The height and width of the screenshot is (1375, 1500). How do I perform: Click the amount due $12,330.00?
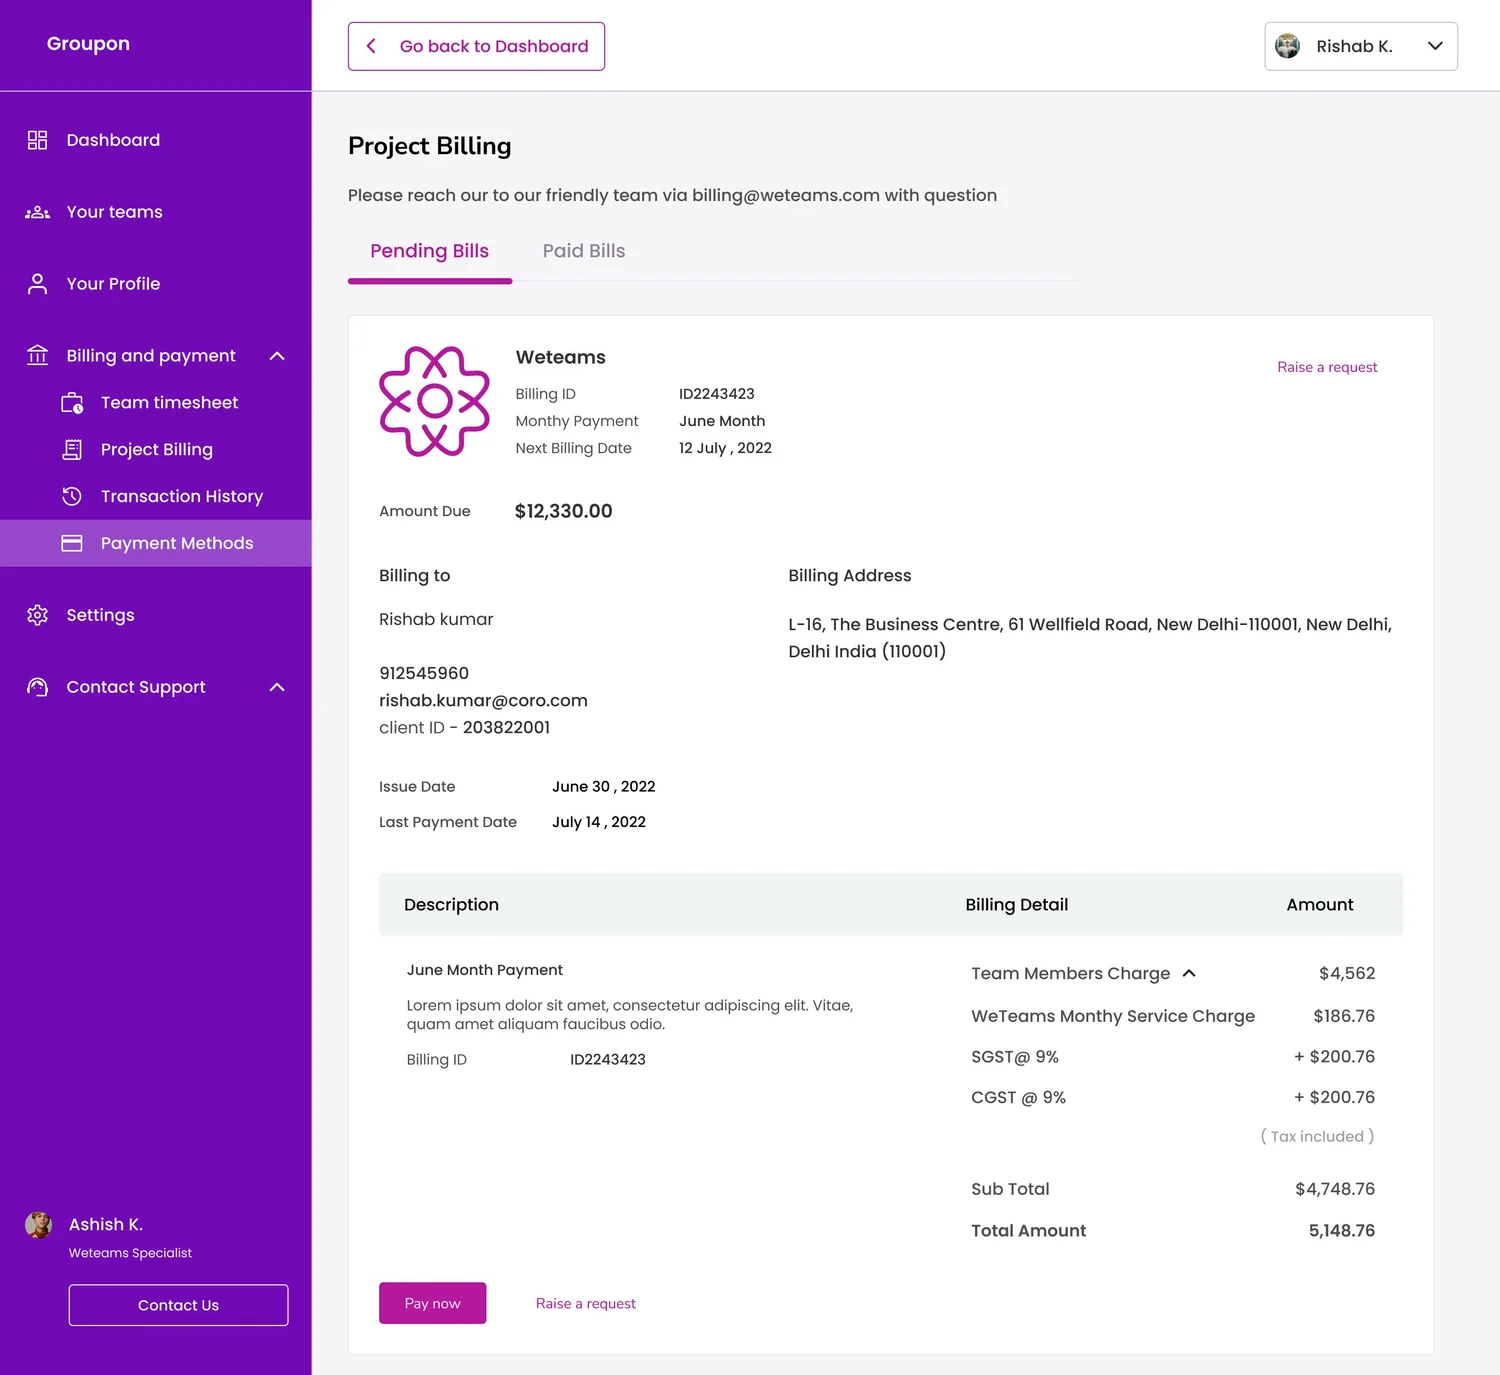[x=563, y=511]
